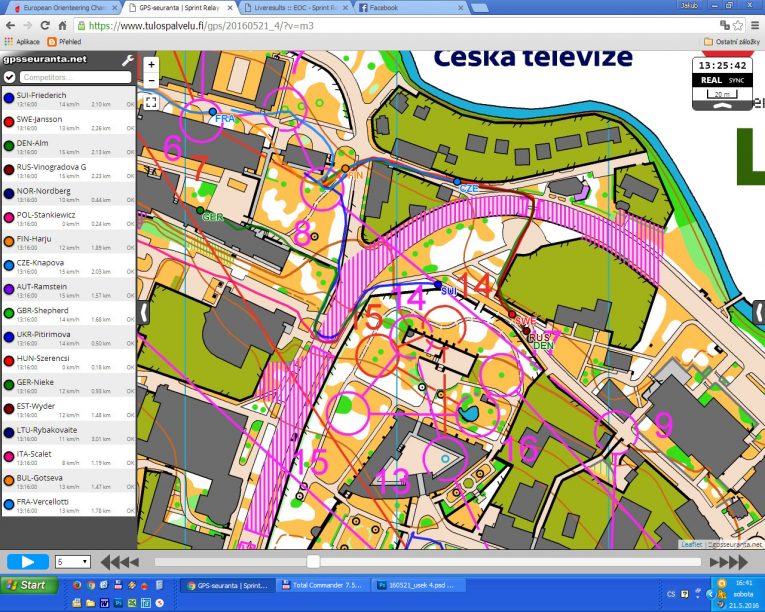The height and width of the screenshot is (612, 765).
Task: Switch to 160521_usek 4.psd Photoshop window
Action: coord(417,585)
